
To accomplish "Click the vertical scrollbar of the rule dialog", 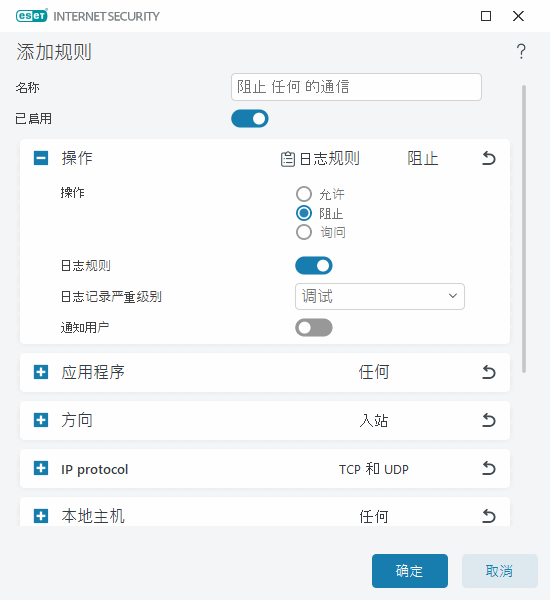I will click(524, 229).
